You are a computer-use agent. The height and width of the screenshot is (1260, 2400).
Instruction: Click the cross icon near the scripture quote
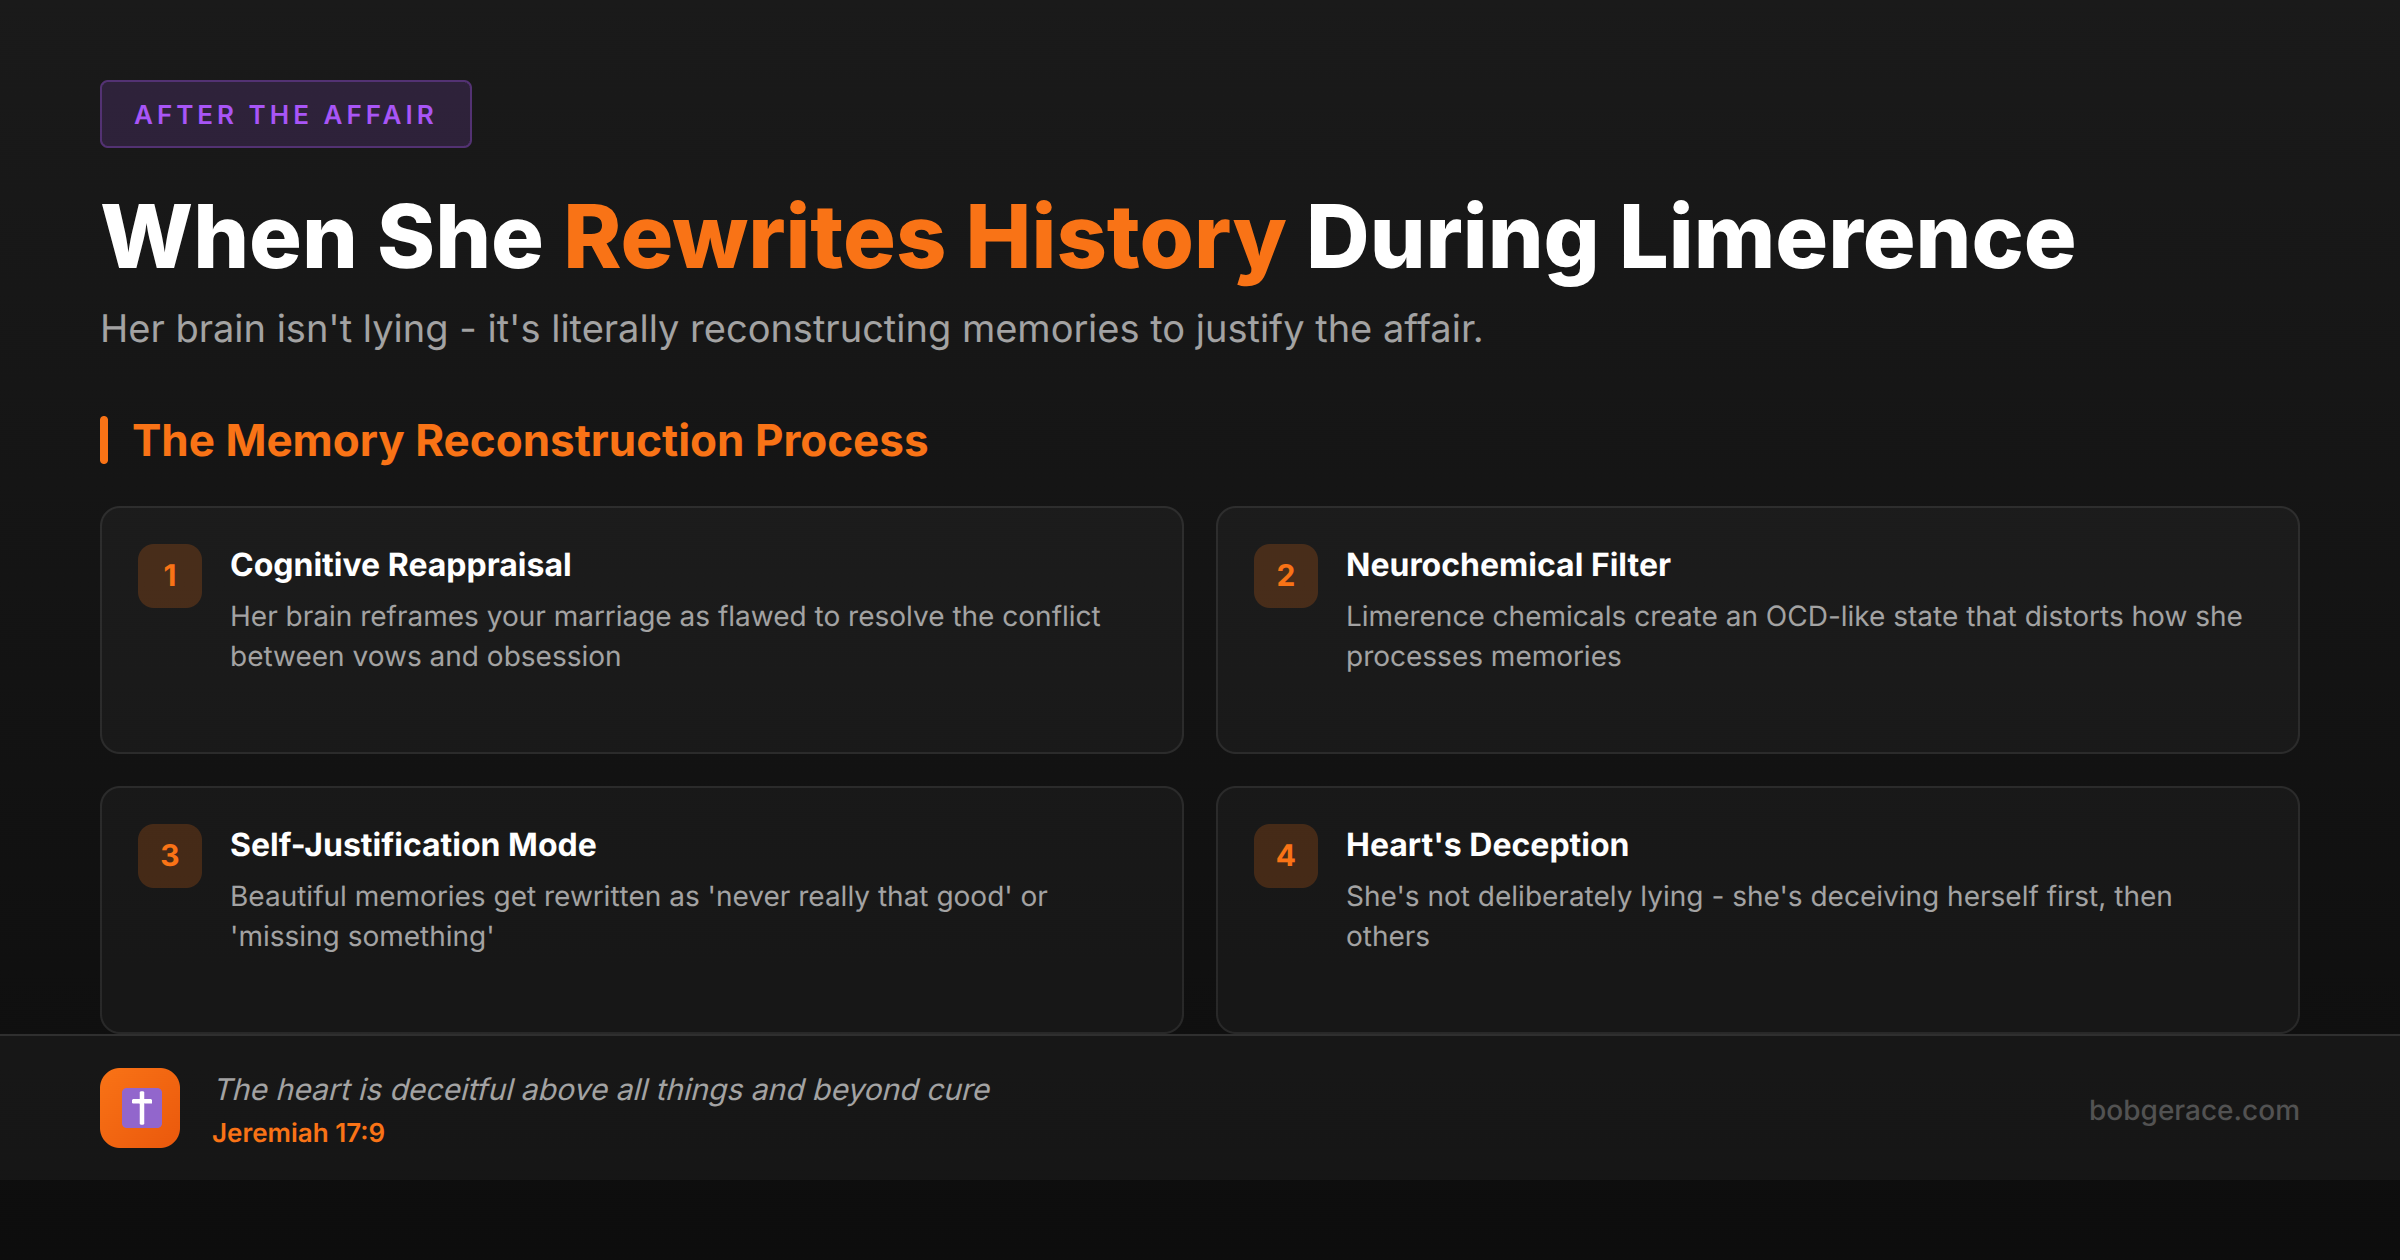(140, 1108)
